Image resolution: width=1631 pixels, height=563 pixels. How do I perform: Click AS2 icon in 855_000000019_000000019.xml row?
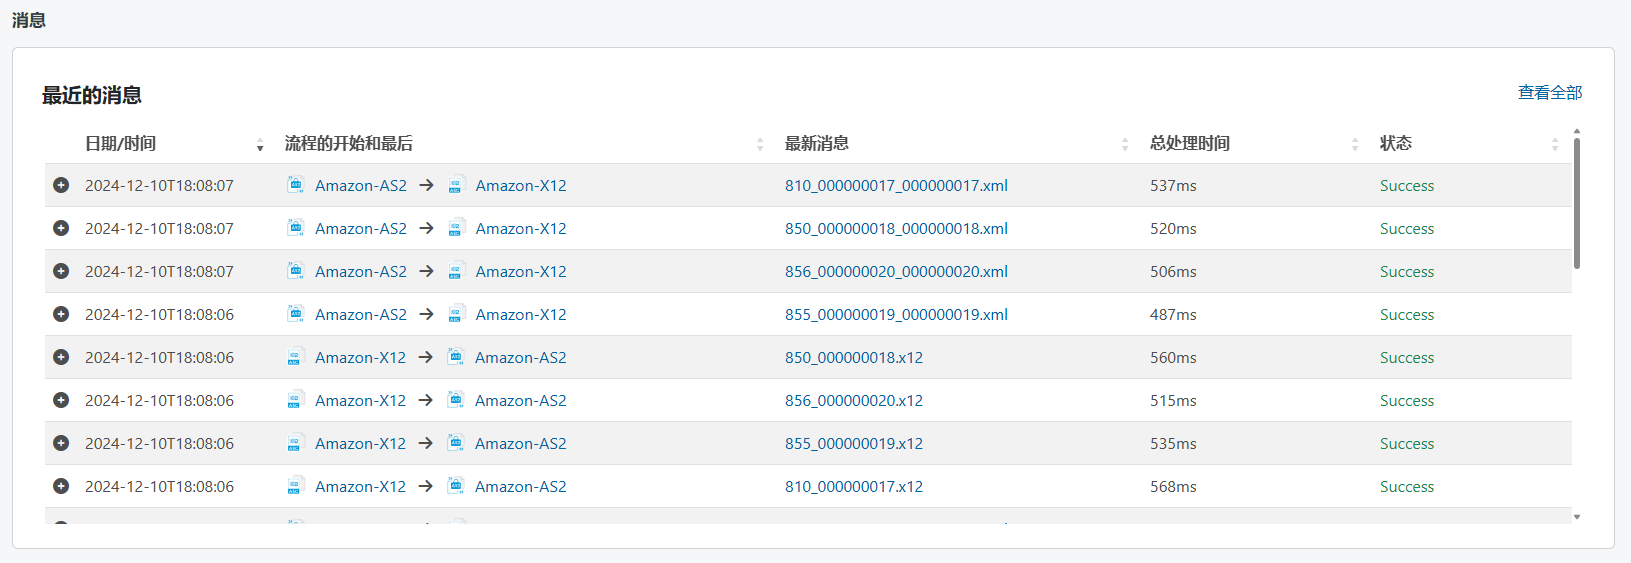tap(296, 314)
